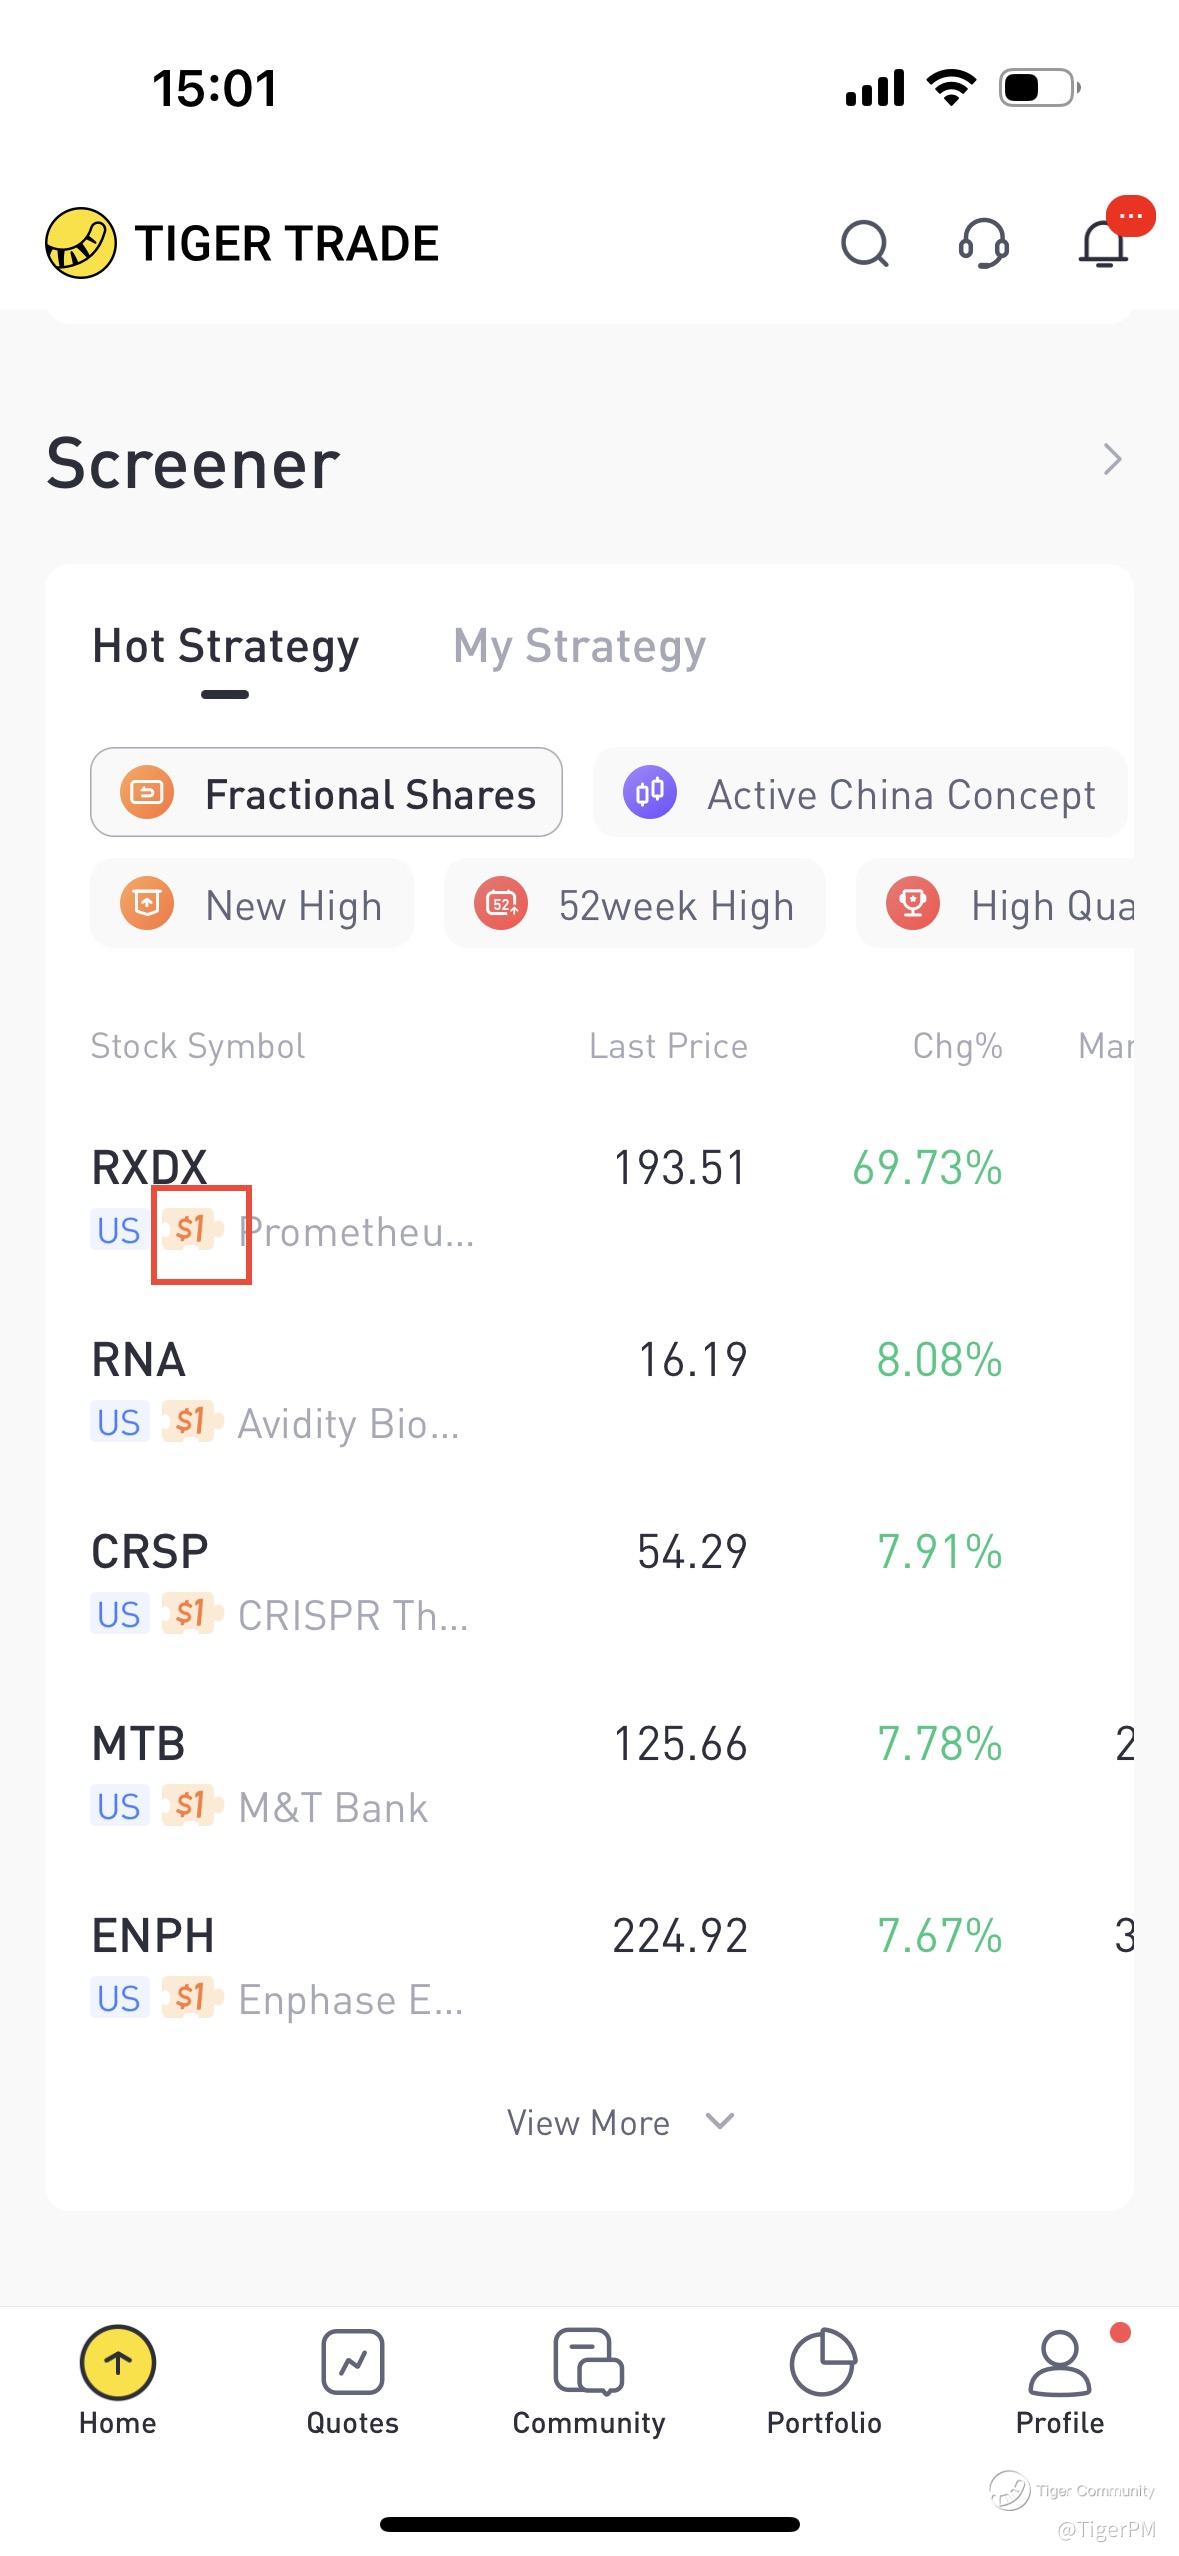Open Community from bottom navigation
This screenshot has width=1179, height=2556.
click(589, 2381)
